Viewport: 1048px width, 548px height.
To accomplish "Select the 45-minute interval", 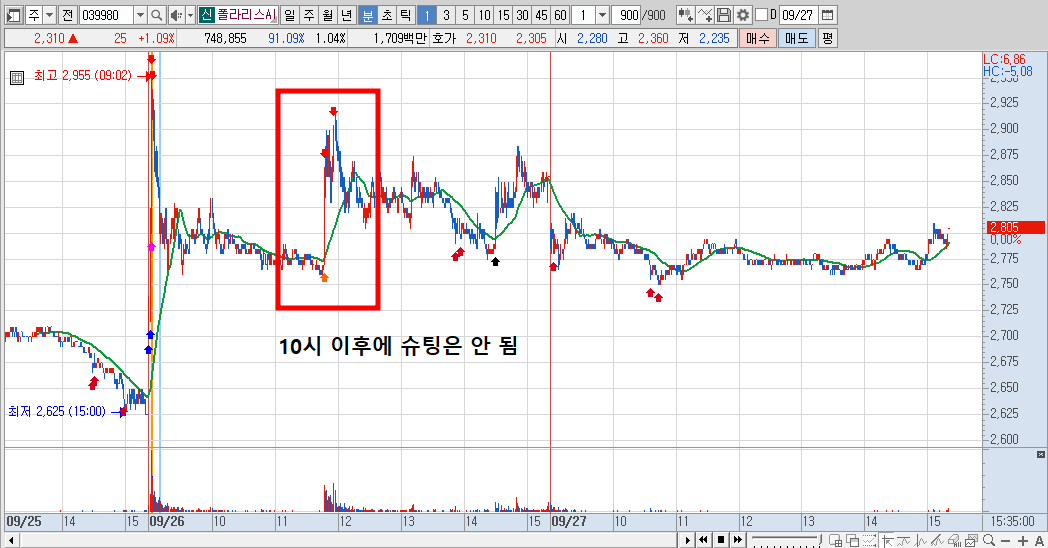I will [x=541, y=15].
